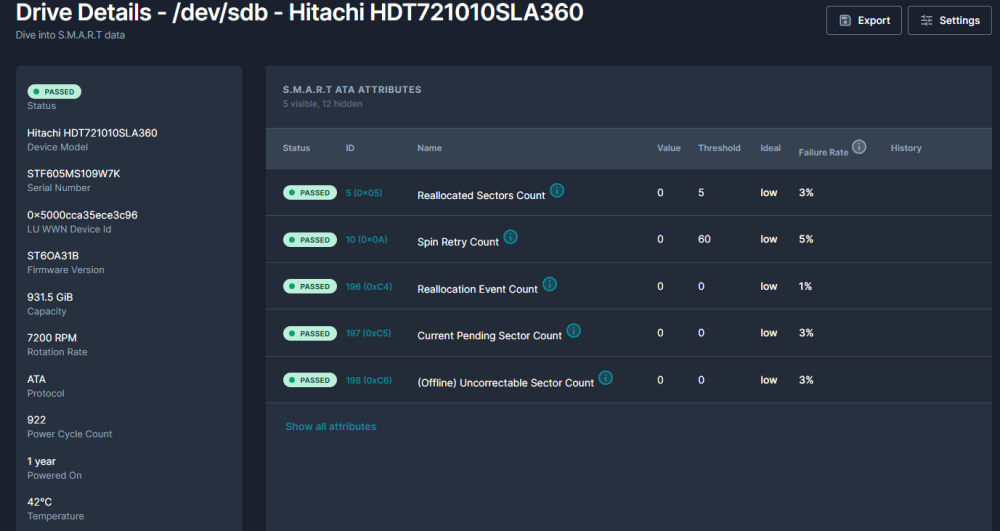The height and width of the screenshot is (531, 1000).
Task: Click PASSED badge in Spin Retry Count row
Action: tap(310, 240)
